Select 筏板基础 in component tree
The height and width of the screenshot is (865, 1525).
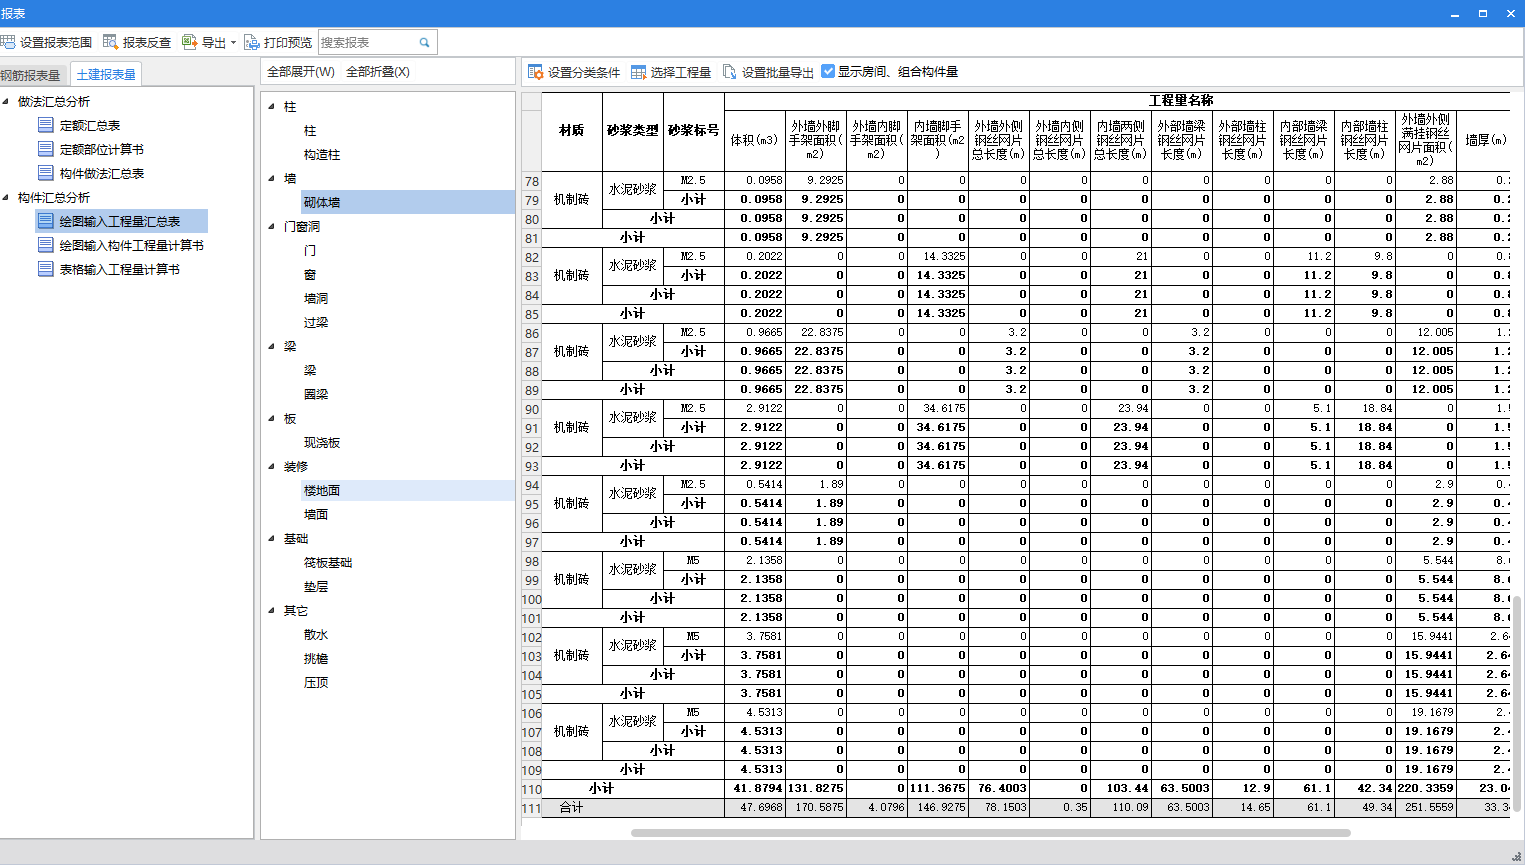click(x=328, y=563)
